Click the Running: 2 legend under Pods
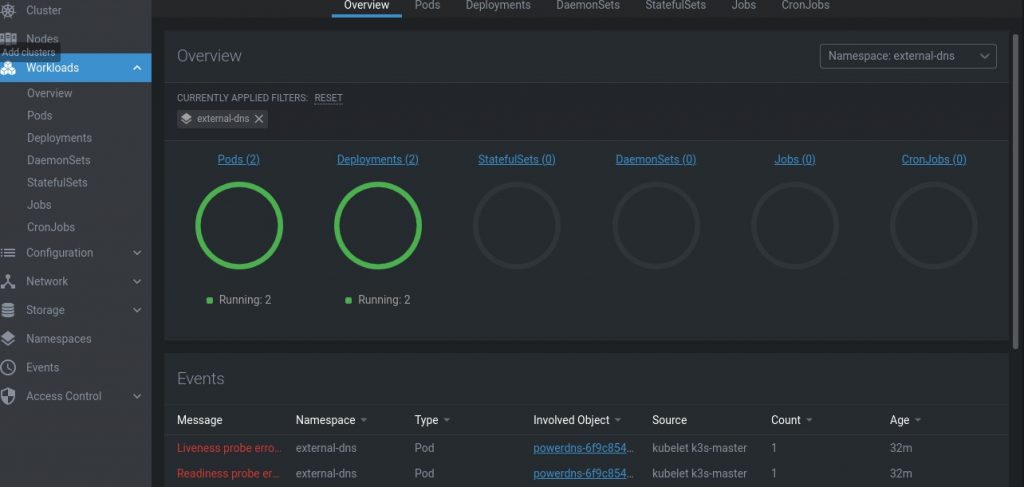The image size is (1024, 487). (x=238, y=300)
